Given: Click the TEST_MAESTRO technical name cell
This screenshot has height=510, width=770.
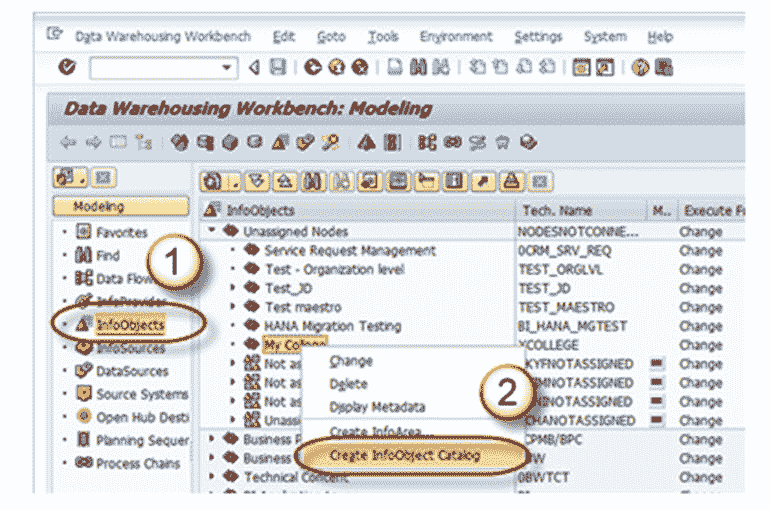Looking at the screenshot, I should tap(566, 307).
